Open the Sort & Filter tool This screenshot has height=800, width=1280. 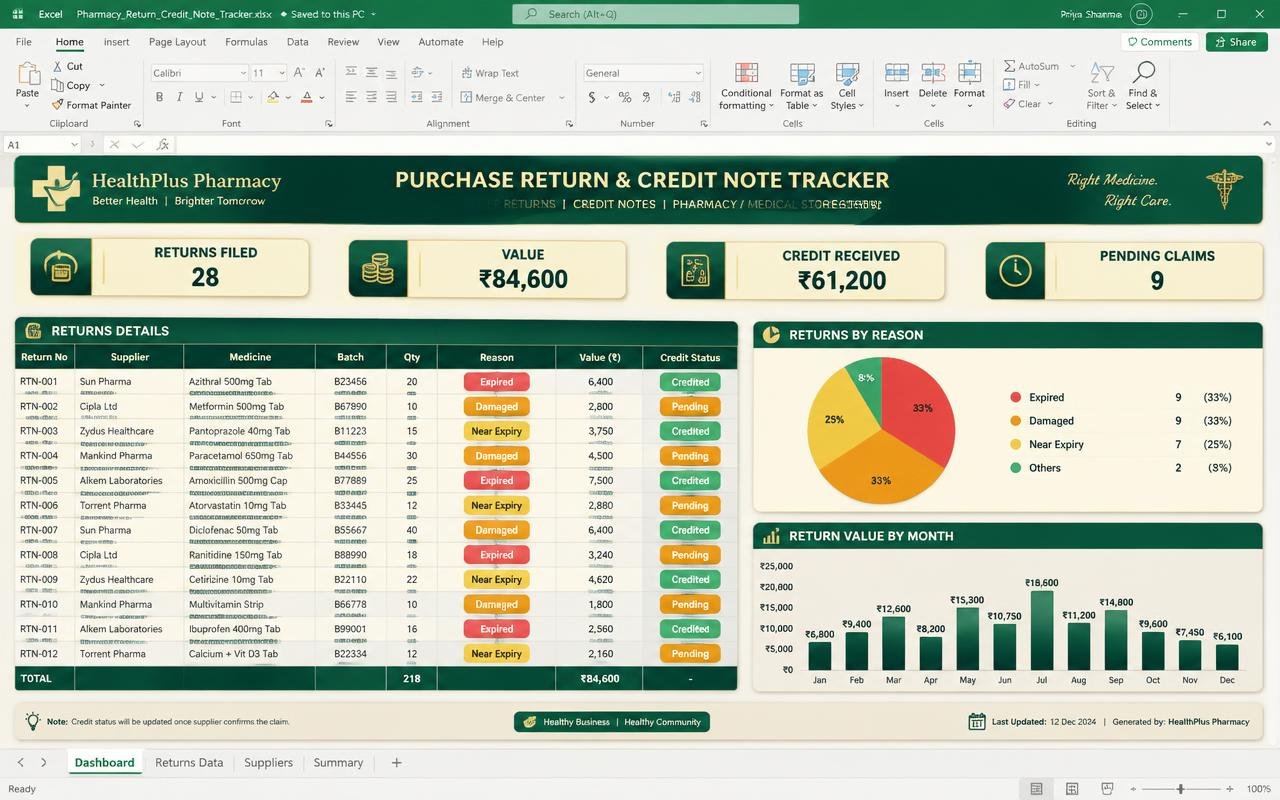pyautogui.click(x=1101, y=85)
